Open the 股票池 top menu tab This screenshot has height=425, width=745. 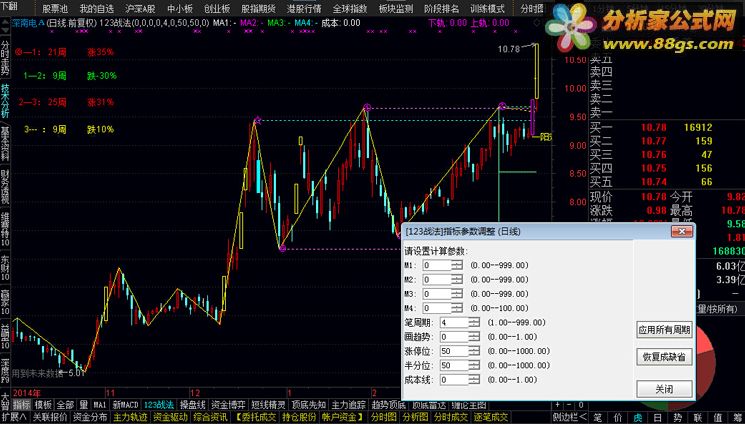coord(55,9)
